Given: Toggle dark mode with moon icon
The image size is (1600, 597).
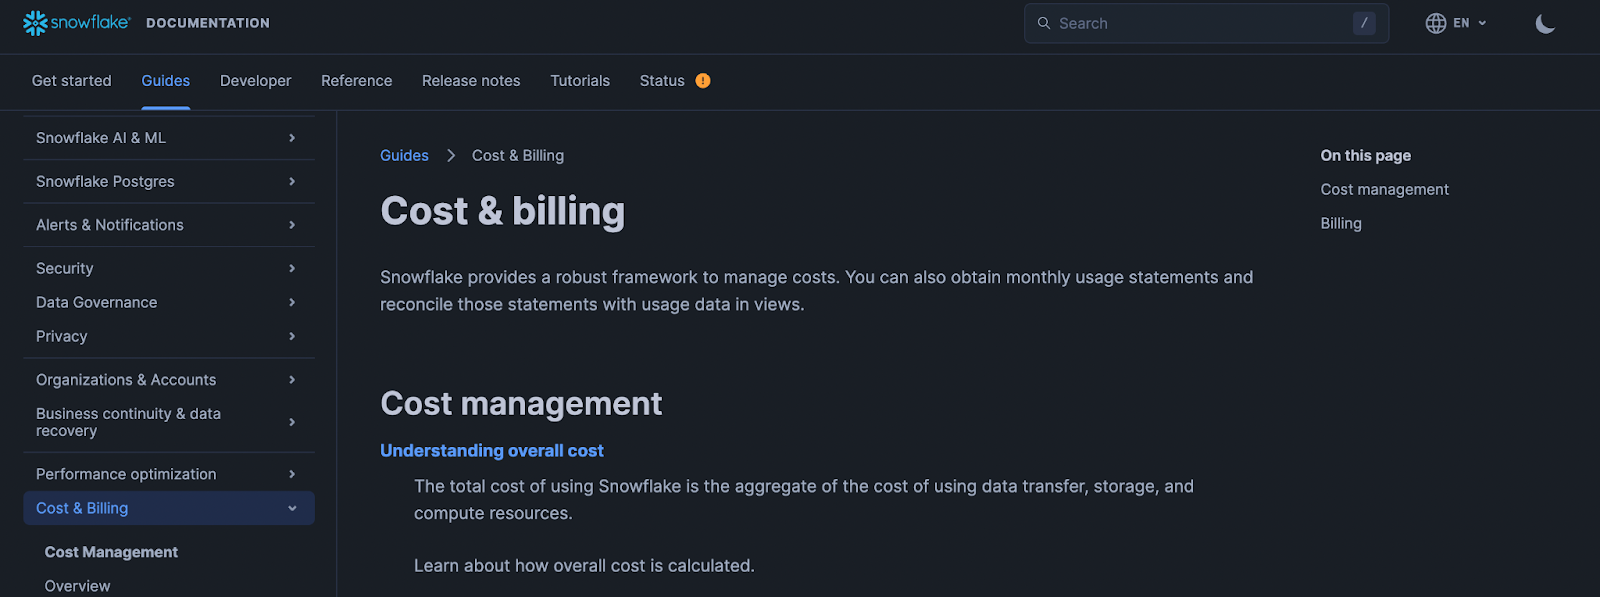Looking at the screenshot, I should (1545, 23).
